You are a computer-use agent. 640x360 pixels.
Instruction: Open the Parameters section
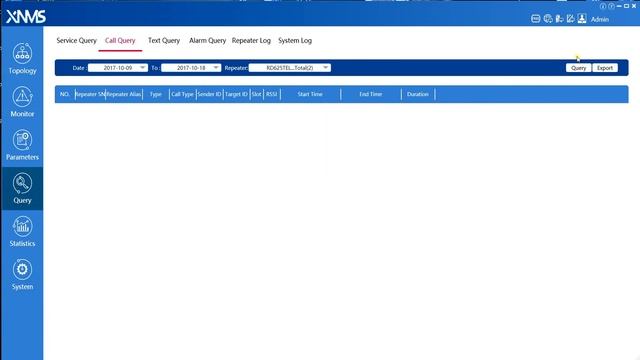(x=22, y=145)
